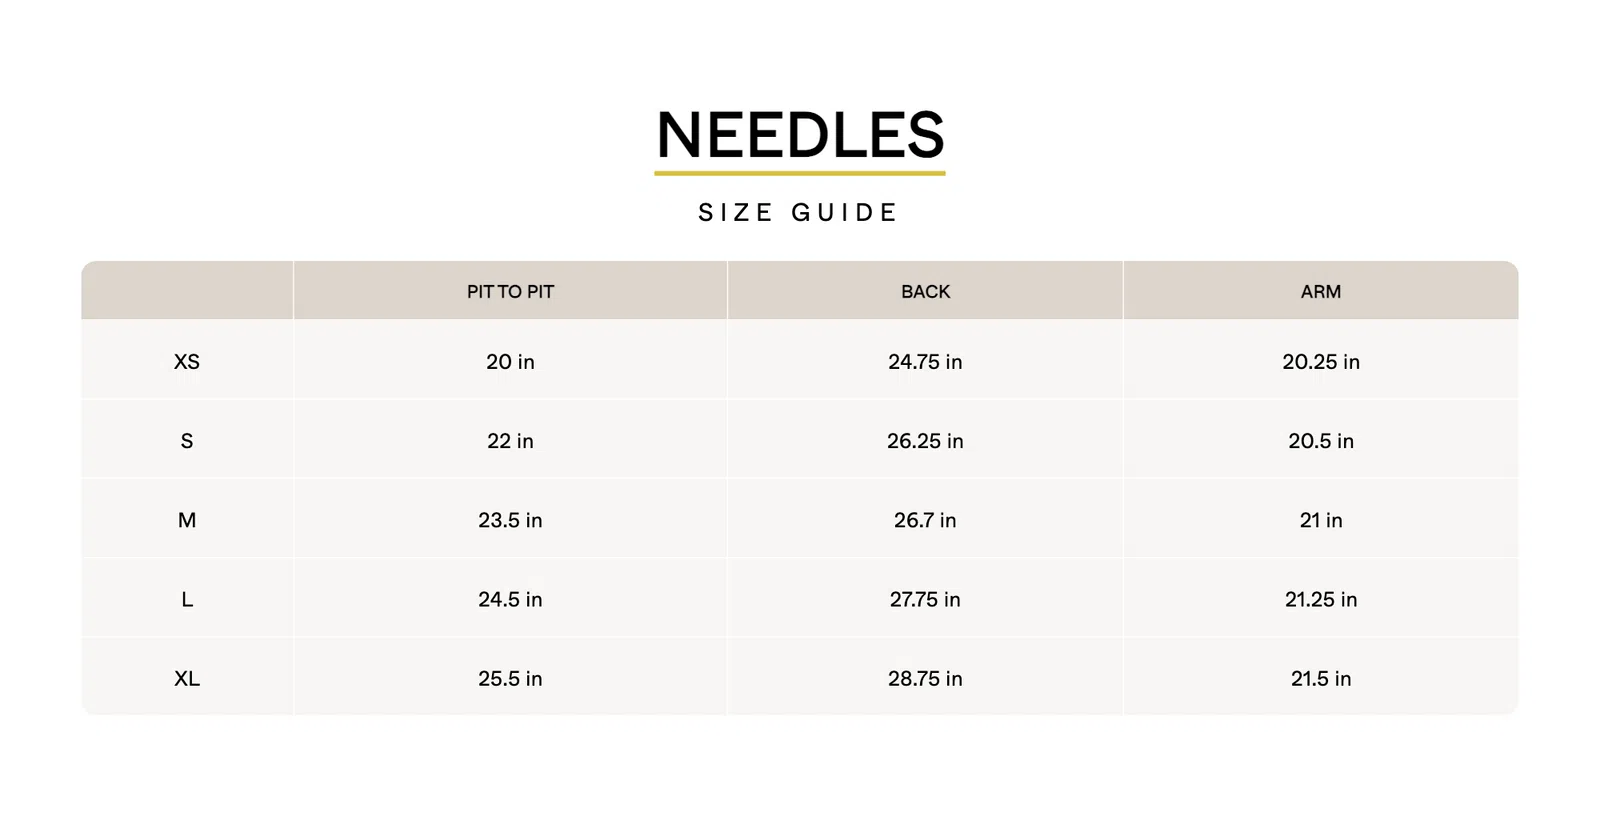
Task: Select the 24.75 in back cell
Action: [x=925, y=362]
